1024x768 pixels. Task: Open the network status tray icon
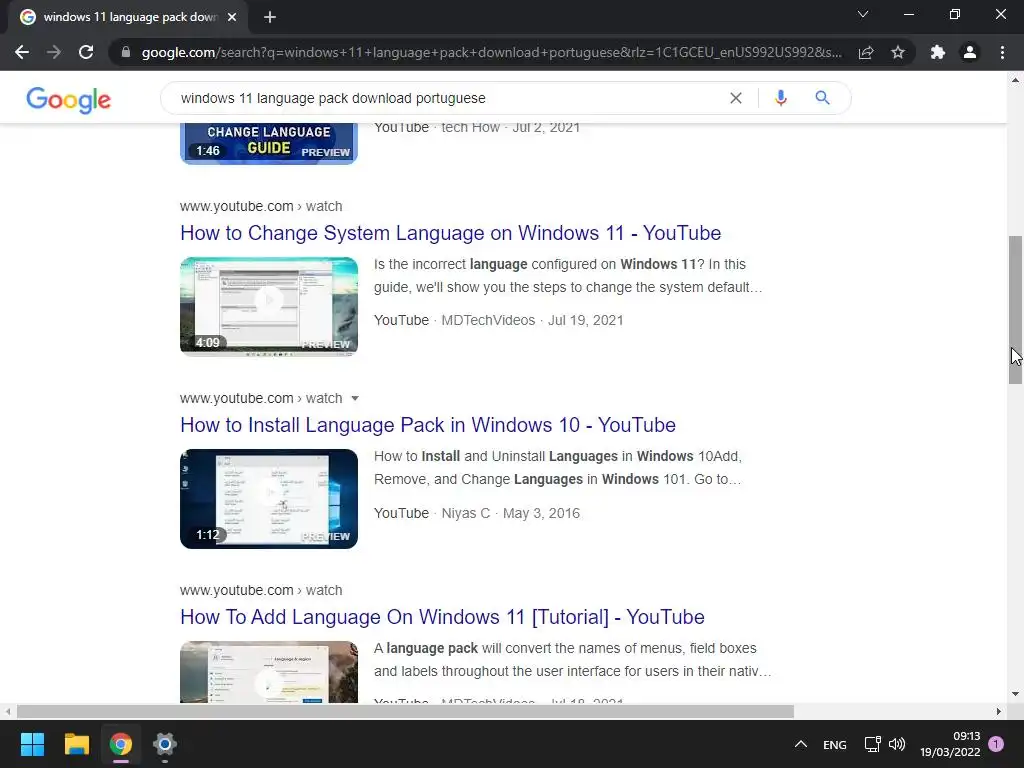[x=872, y=744]
